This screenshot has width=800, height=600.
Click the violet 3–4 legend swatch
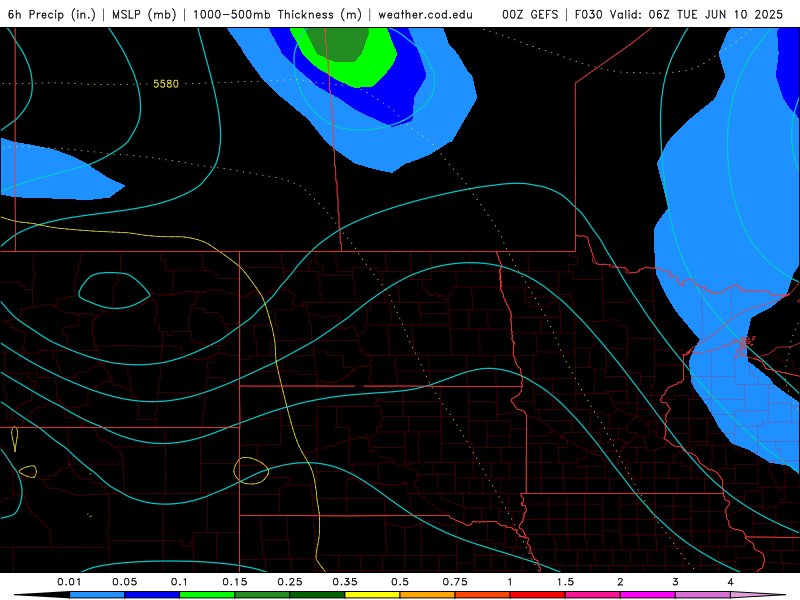703,595
